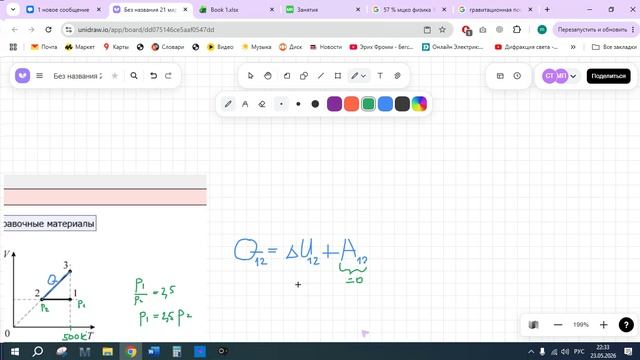The image size is (640, 360).
Task: Show hidden system tray icons
Action: pyautogui.click(x=531, y=351)
